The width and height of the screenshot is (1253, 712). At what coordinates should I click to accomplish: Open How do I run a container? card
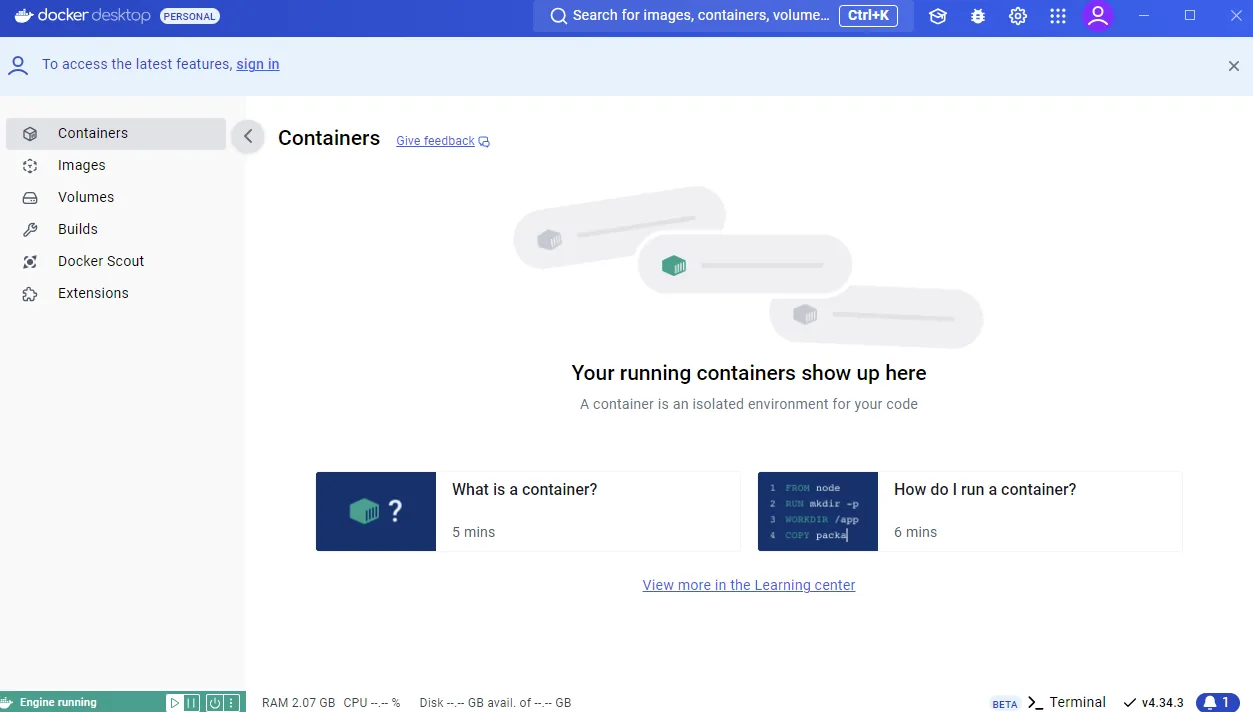pyautogui.click(x=970, y=511)
